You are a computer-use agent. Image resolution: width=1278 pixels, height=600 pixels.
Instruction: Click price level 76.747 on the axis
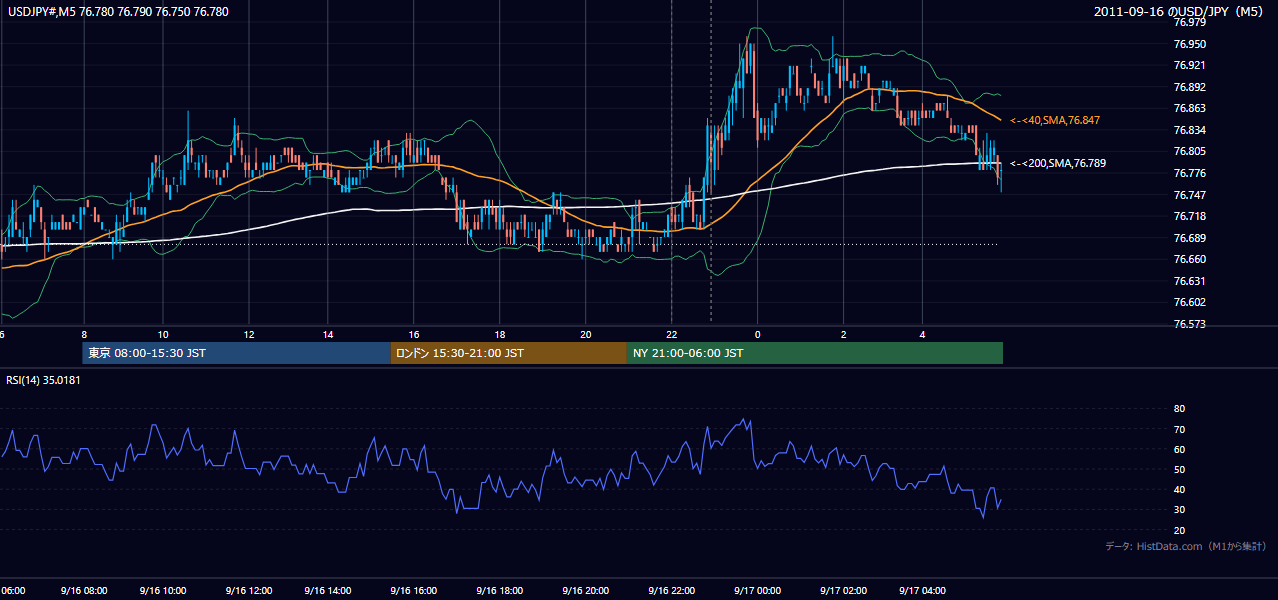coord(1190,194)
